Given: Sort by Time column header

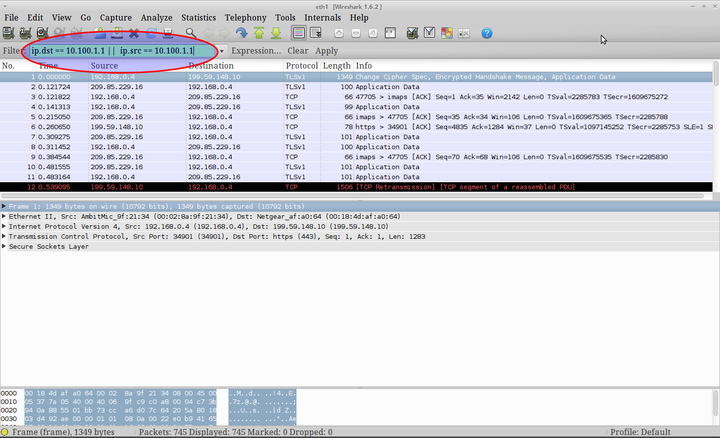Looking at the screenshot, I should (x=62, y=66).
